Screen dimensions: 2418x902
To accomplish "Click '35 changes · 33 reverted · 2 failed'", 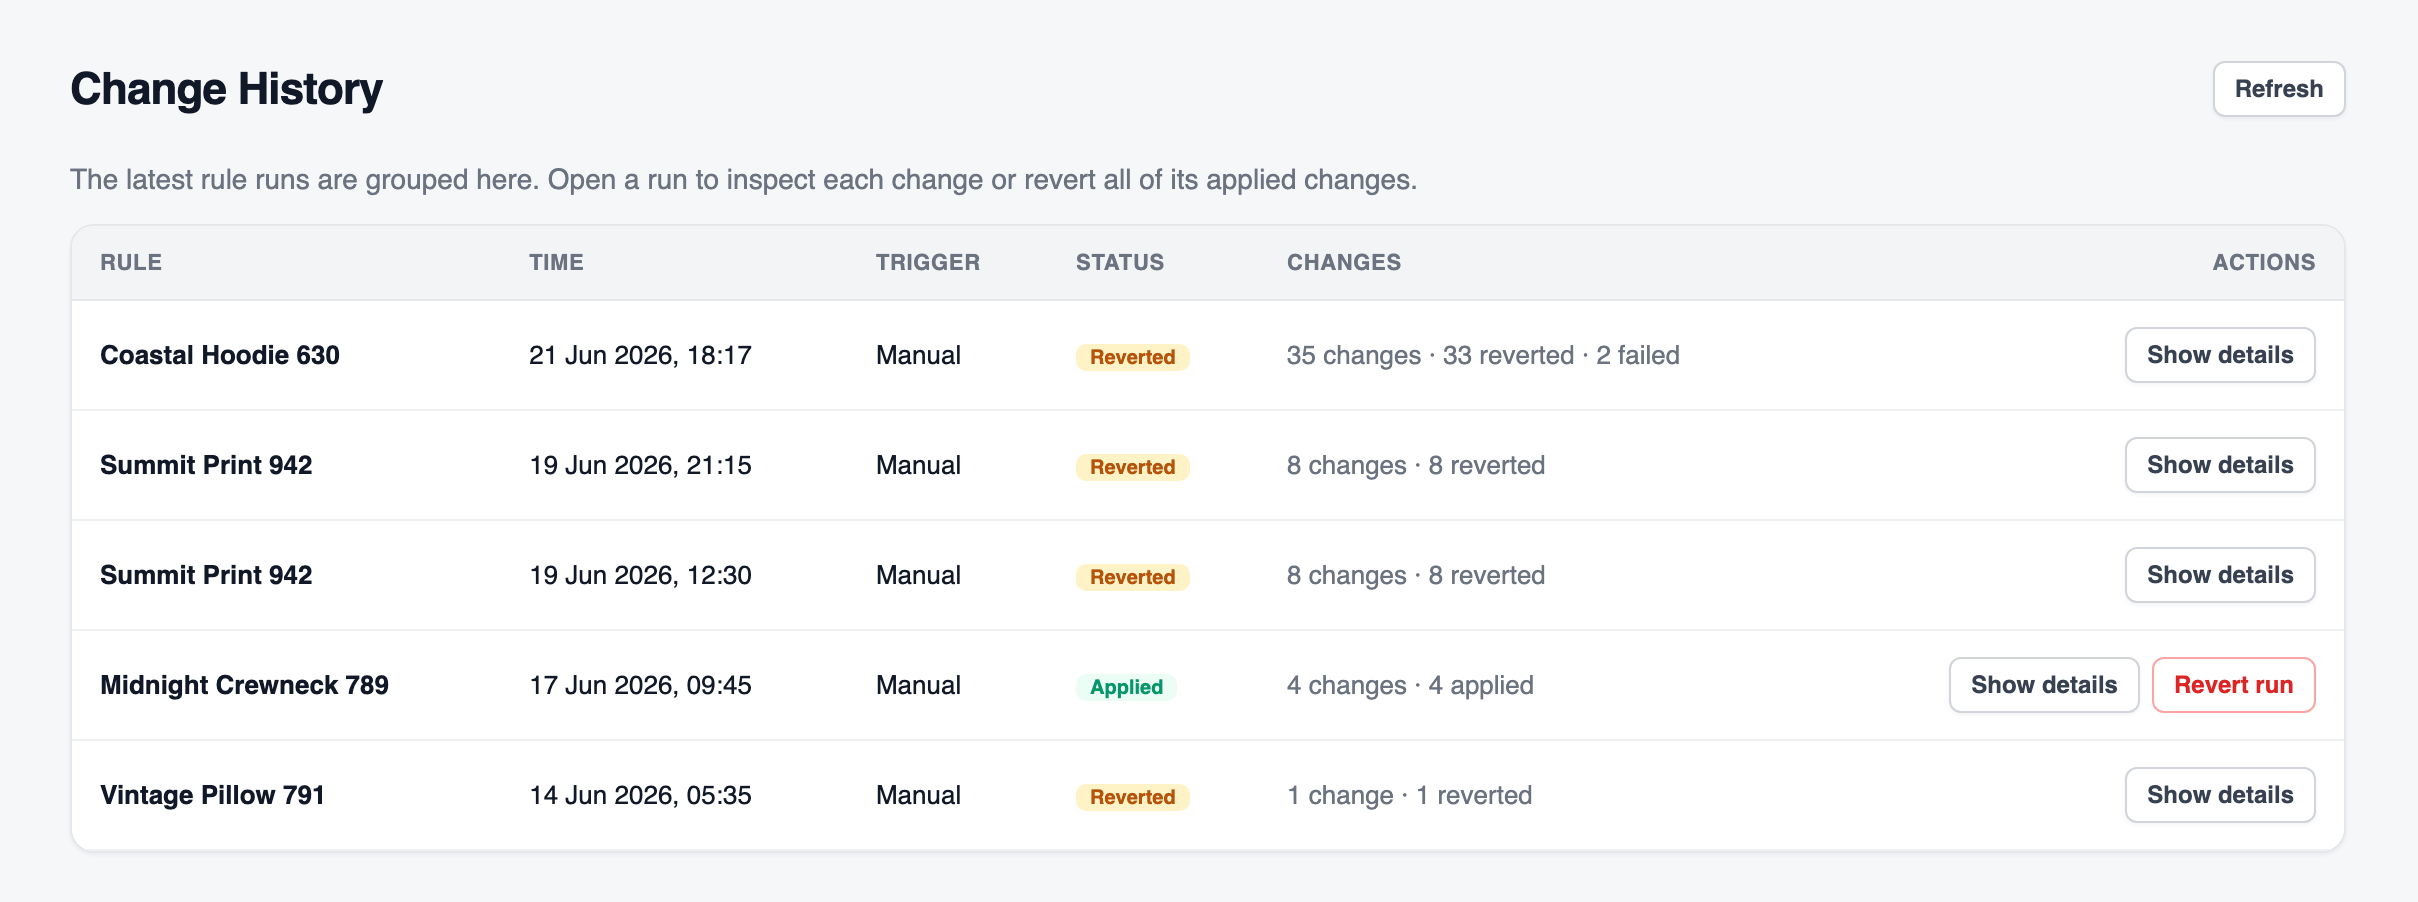I will [1483, 355].
